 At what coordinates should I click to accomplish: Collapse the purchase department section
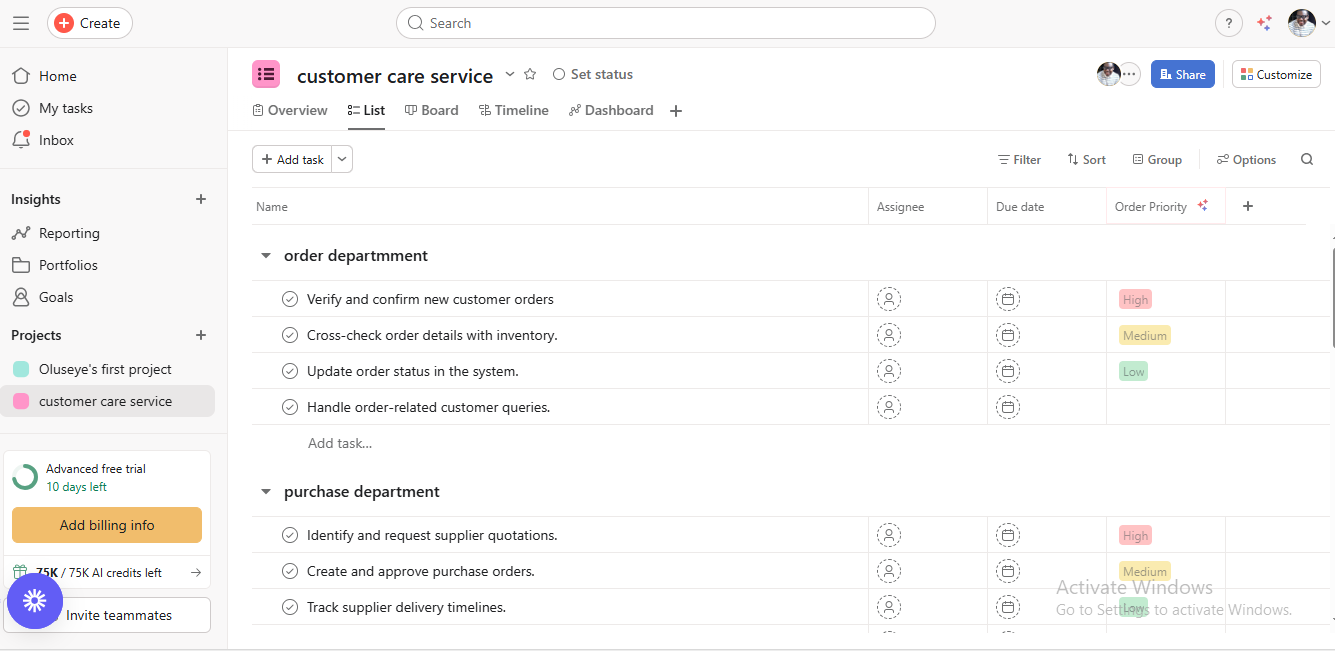coord(266,492)
